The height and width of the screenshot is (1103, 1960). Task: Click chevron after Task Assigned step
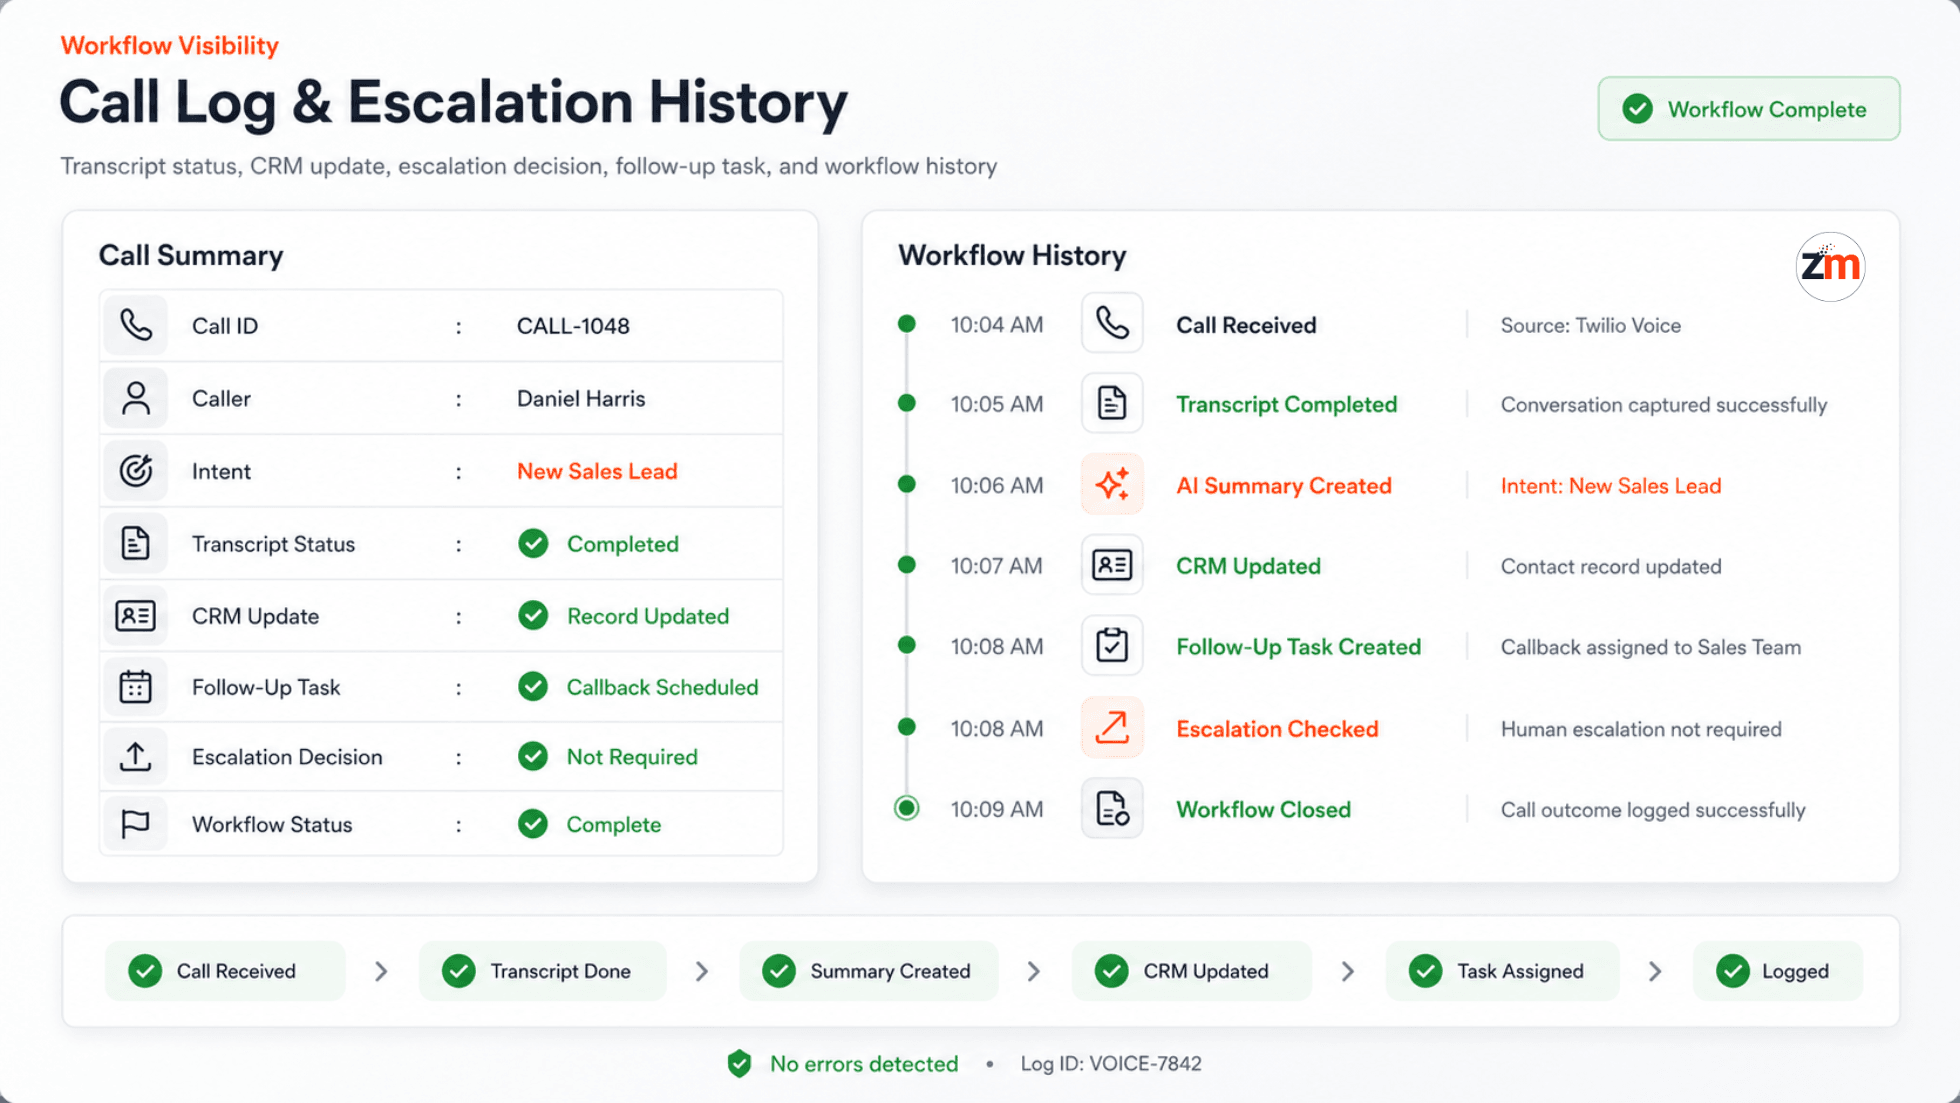pyautogui.click(x=1655, y=971)
